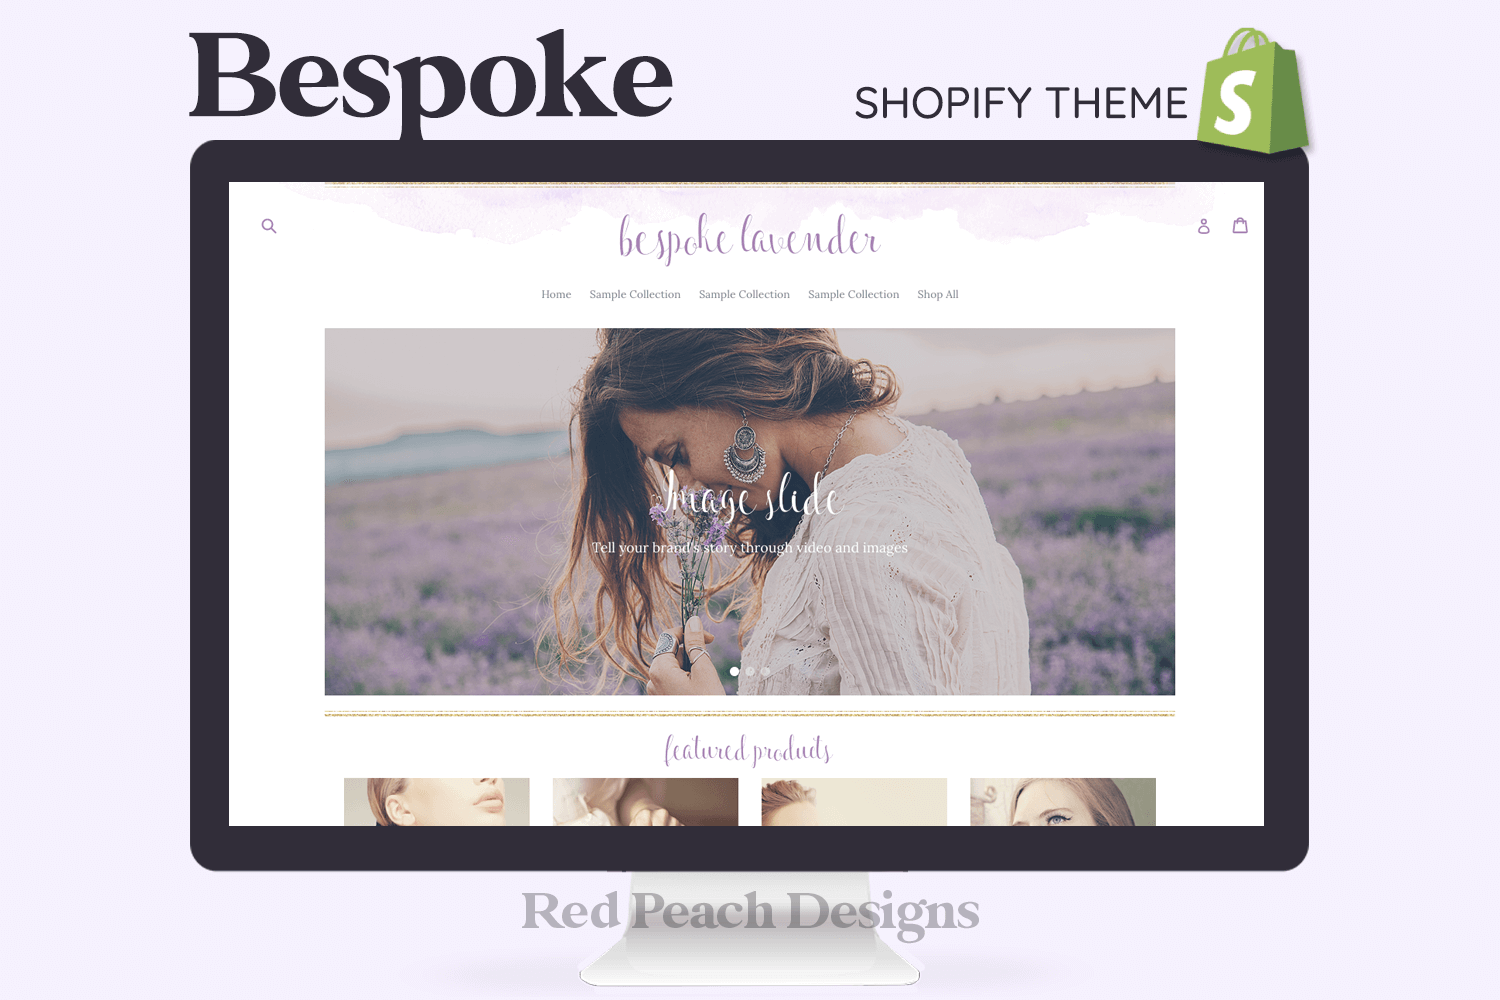This screenshot has height=1000, width=1500.
Task: Open the account user icon
Action: pos(1204,226)
